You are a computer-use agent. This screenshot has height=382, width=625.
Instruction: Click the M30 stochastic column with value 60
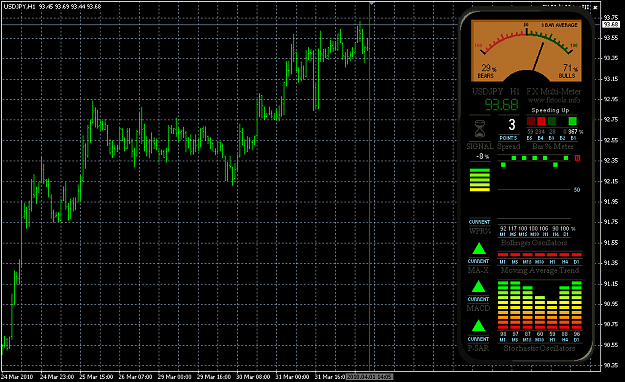click(x=540, y=312)
